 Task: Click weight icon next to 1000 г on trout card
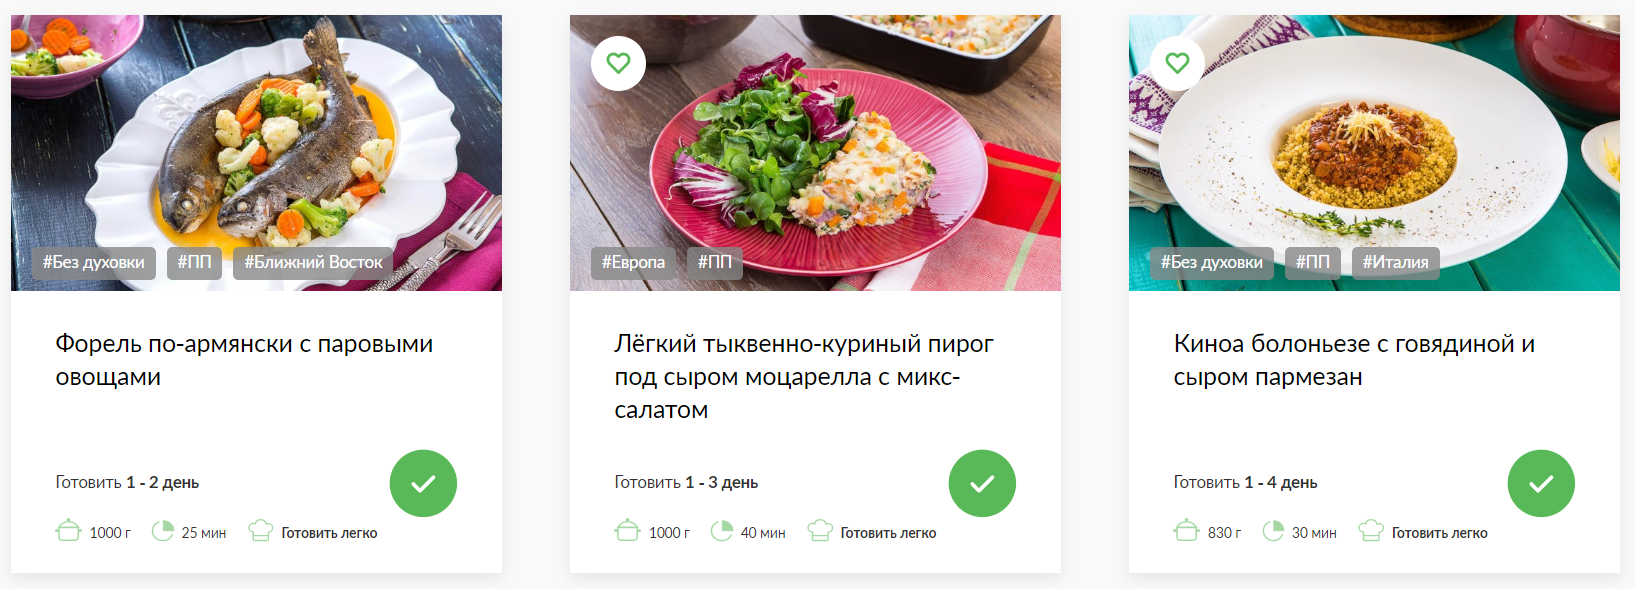68,530
